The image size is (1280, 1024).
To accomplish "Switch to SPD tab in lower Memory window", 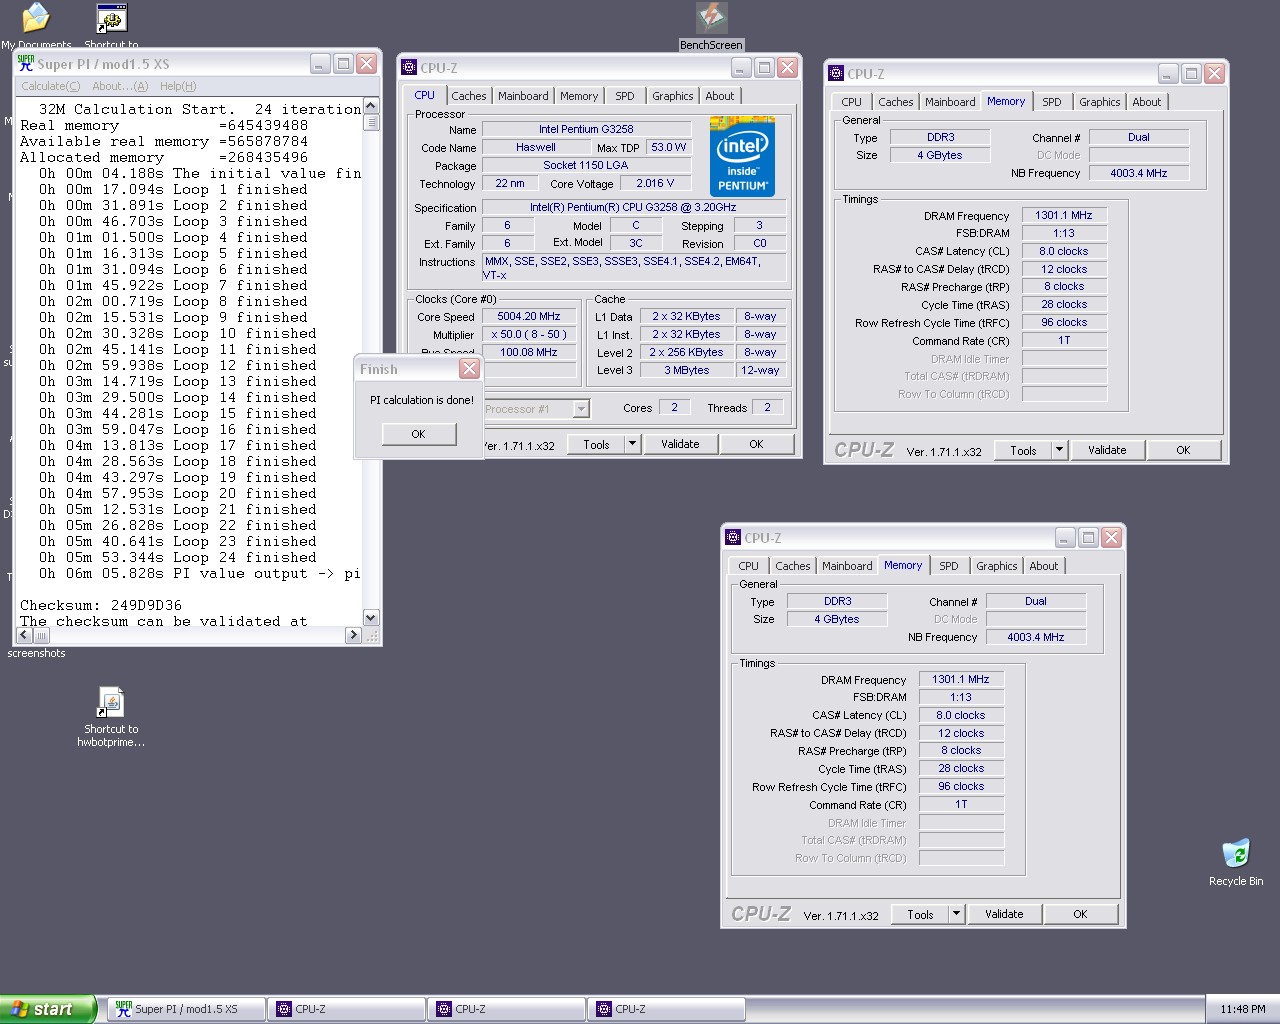I will pos(949,566).
